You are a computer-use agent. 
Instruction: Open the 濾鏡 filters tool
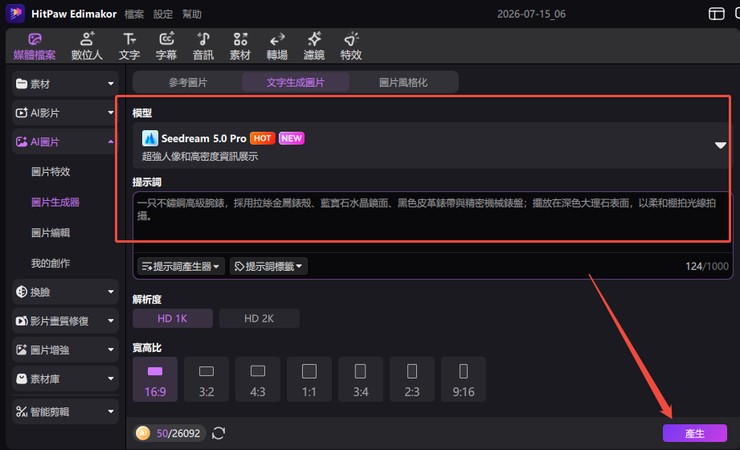pos(314,46)
